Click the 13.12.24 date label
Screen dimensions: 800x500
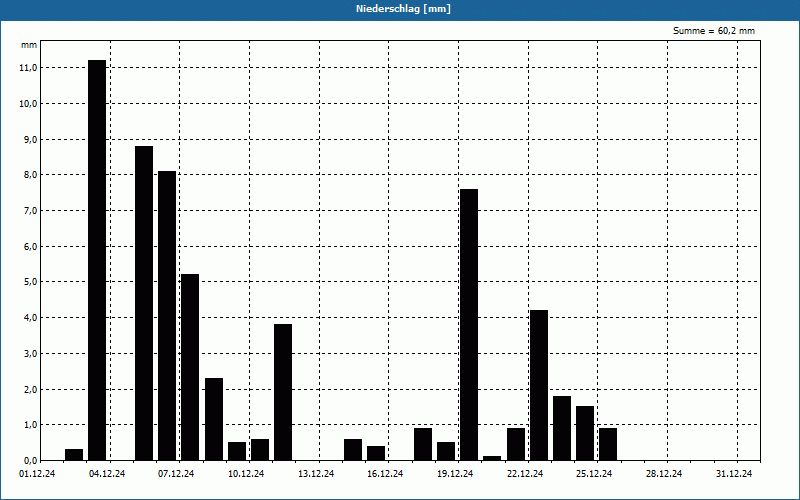(316, 474)
